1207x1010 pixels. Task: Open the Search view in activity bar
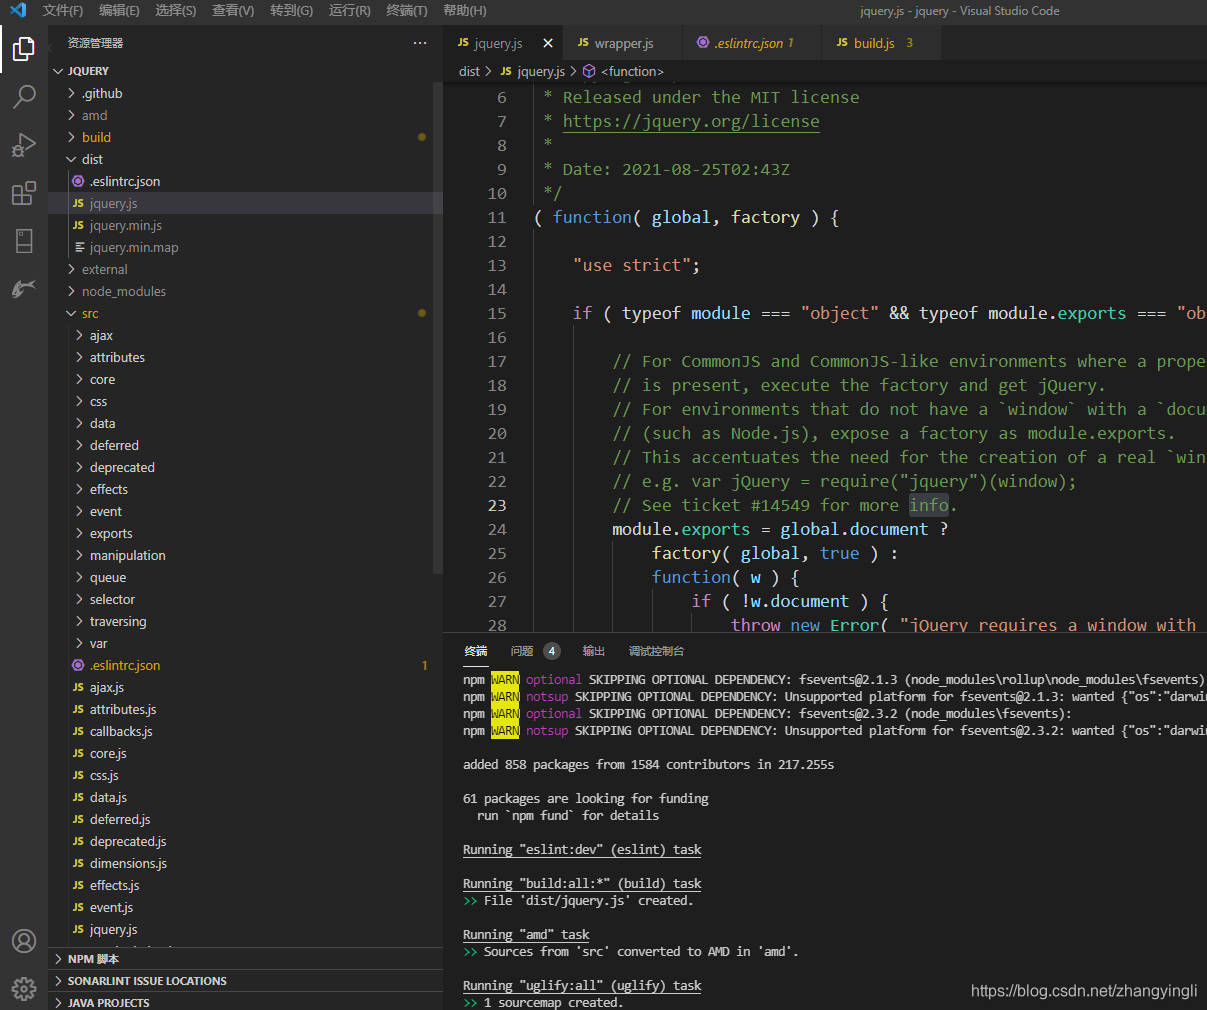coord(24,97)
